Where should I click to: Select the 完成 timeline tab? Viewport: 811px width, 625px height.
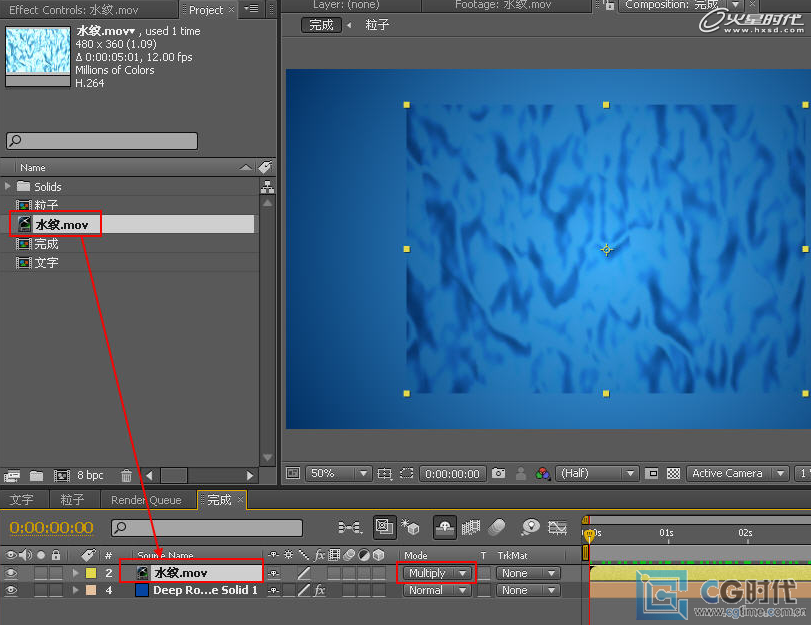219,500
